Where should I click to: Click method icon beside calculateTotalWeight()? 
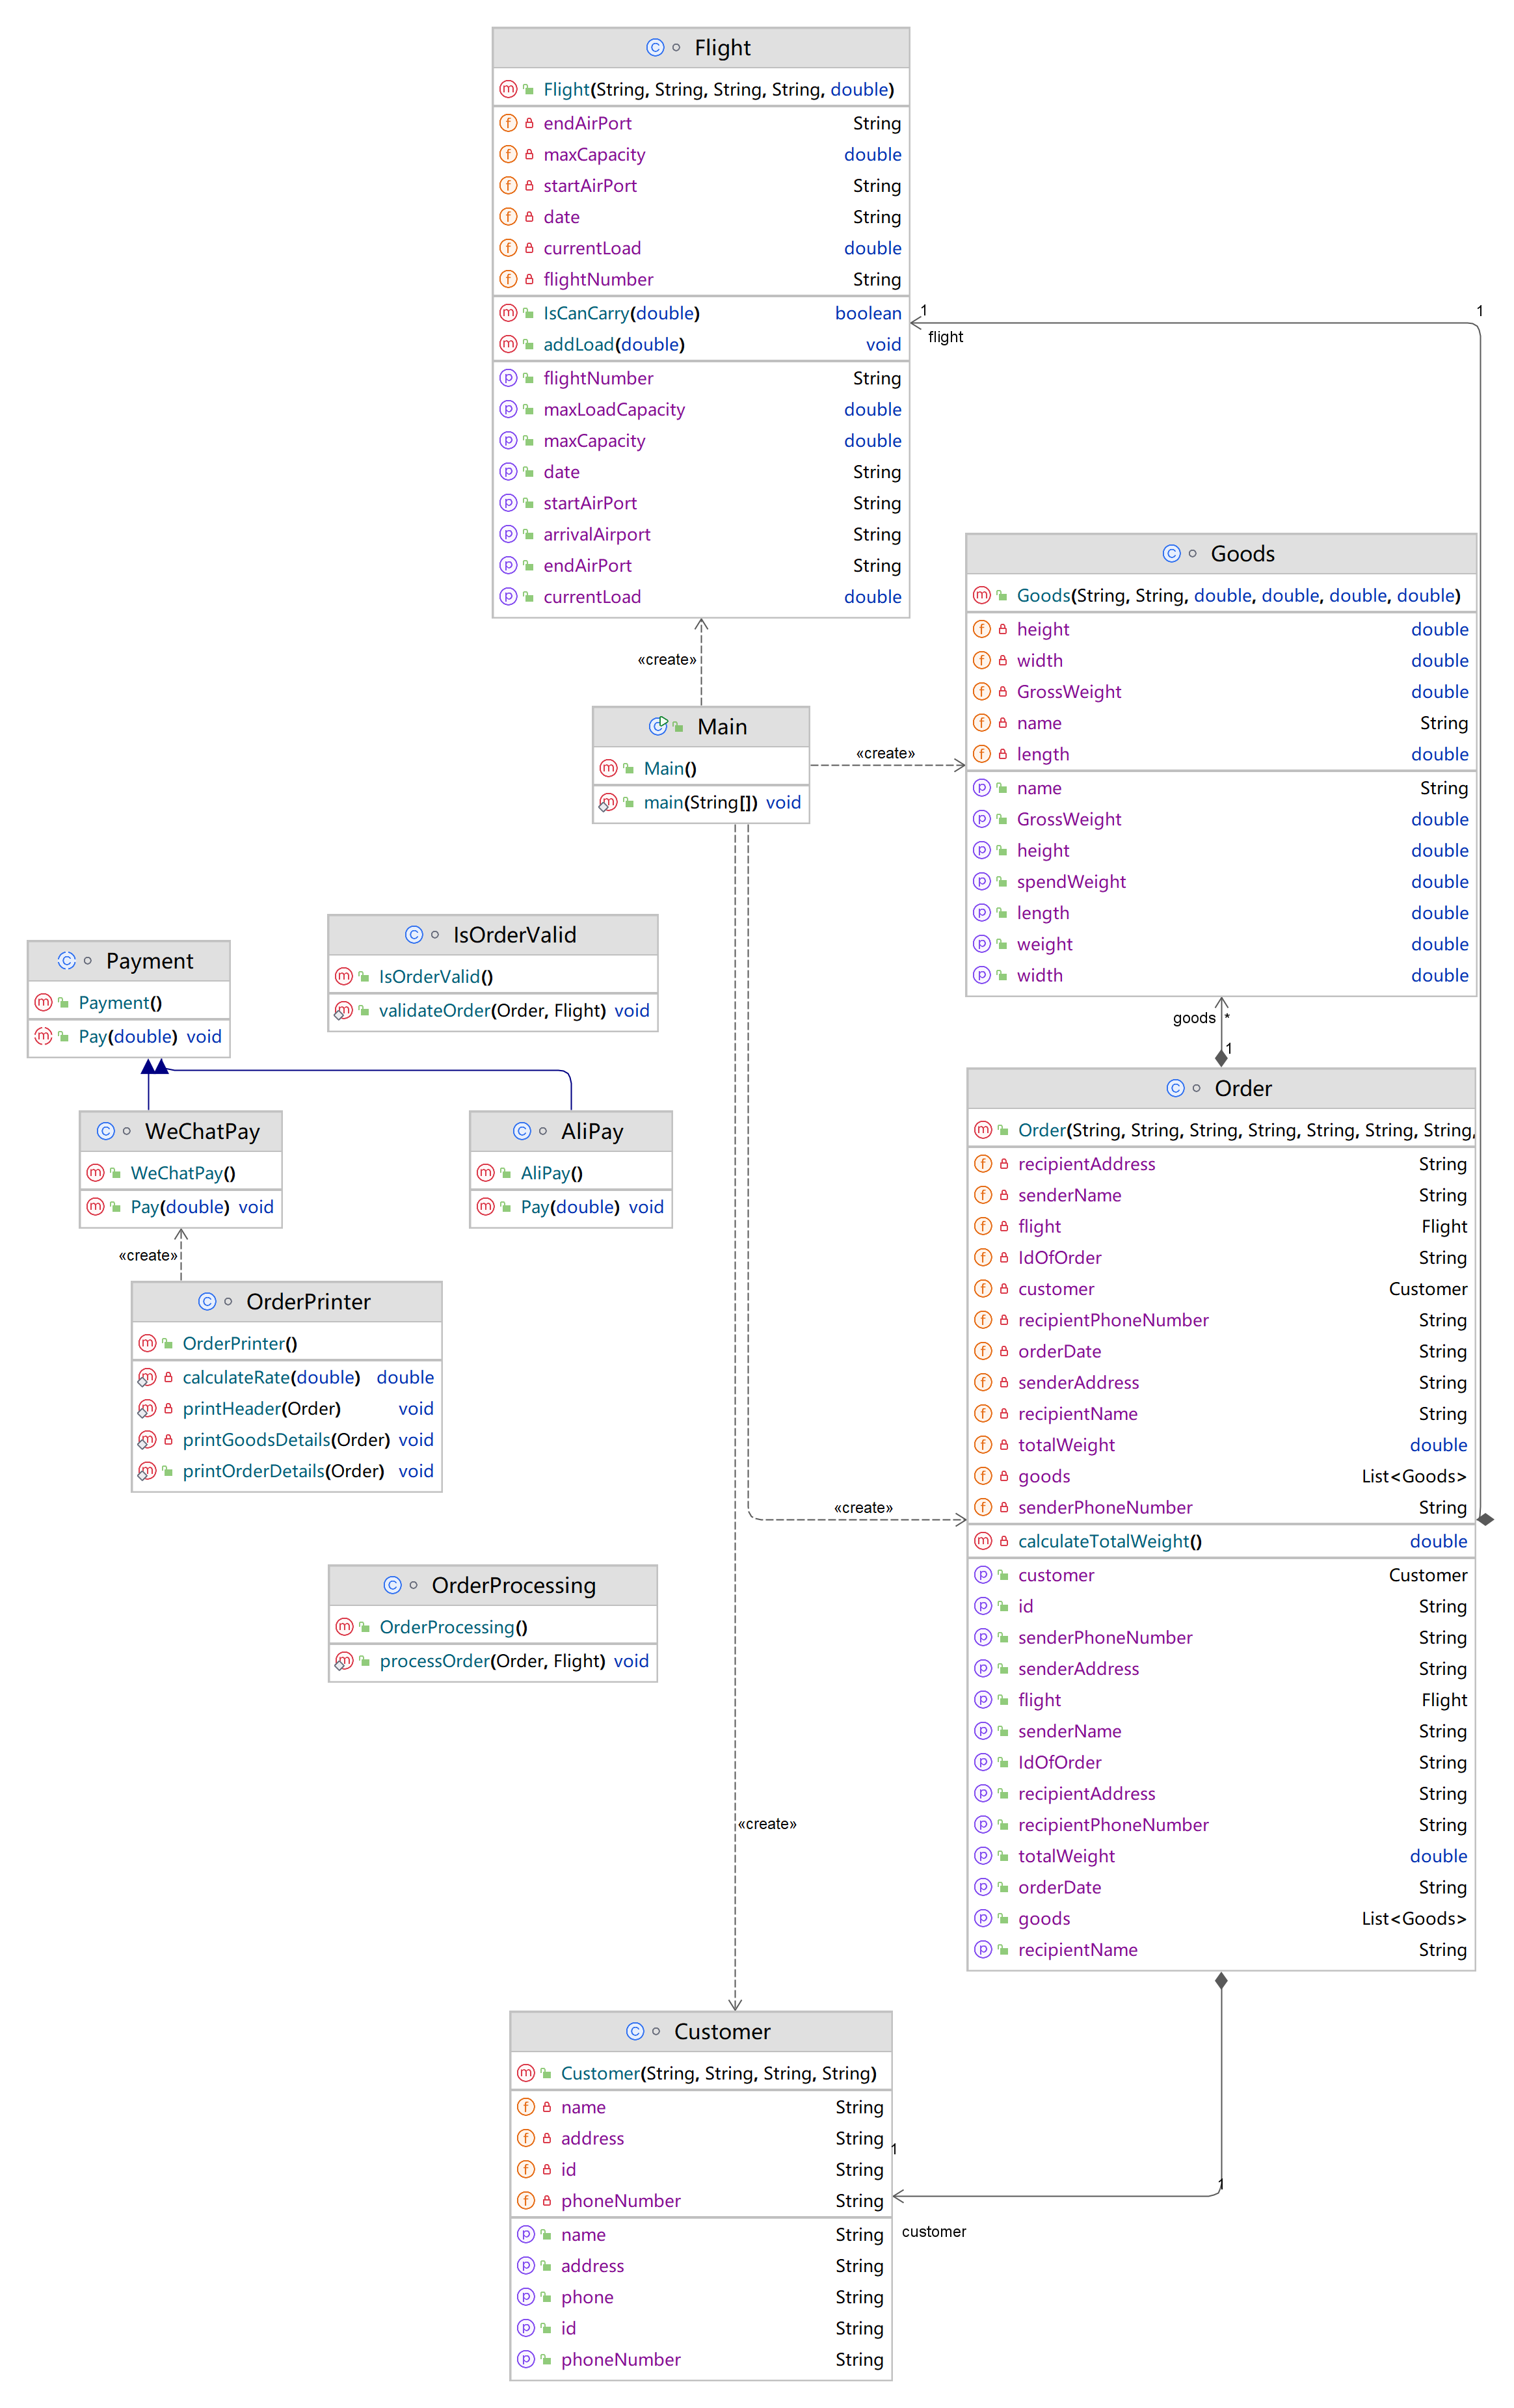983,1541
